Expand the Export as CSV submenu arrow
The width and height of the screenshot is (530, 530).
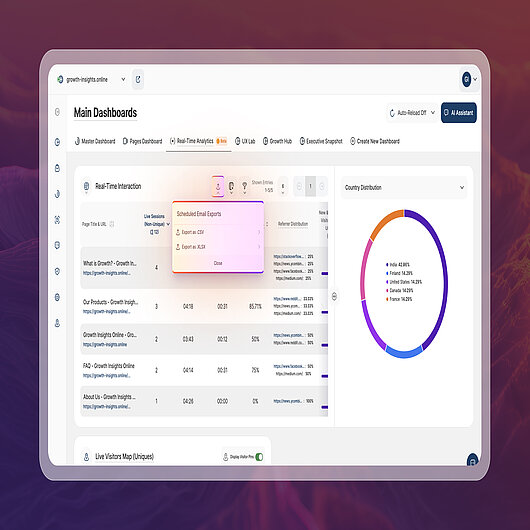259,232
